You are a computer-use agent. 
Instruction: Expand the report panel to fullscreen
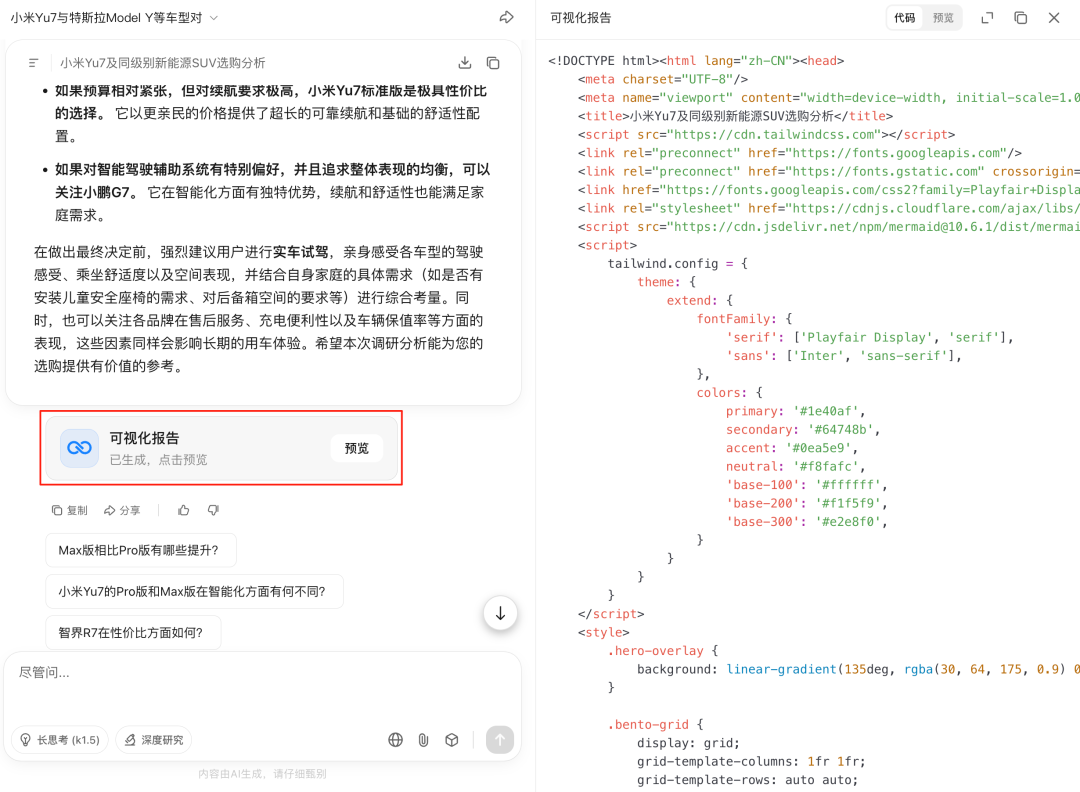(987, 18)
